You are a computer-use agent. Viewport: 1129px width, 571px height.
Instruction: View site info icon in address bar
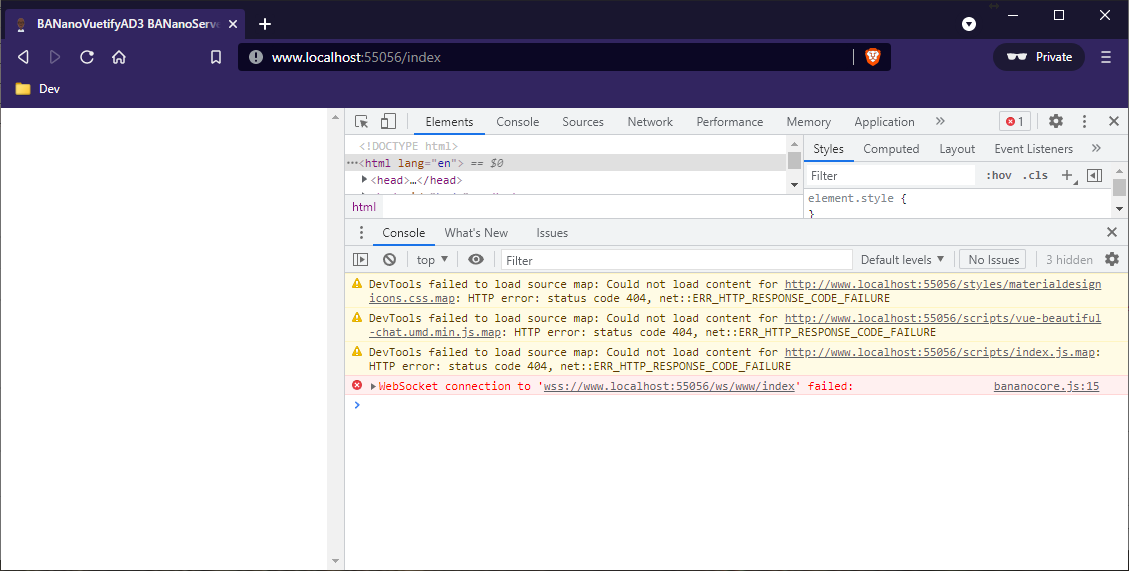coord(256,57)
